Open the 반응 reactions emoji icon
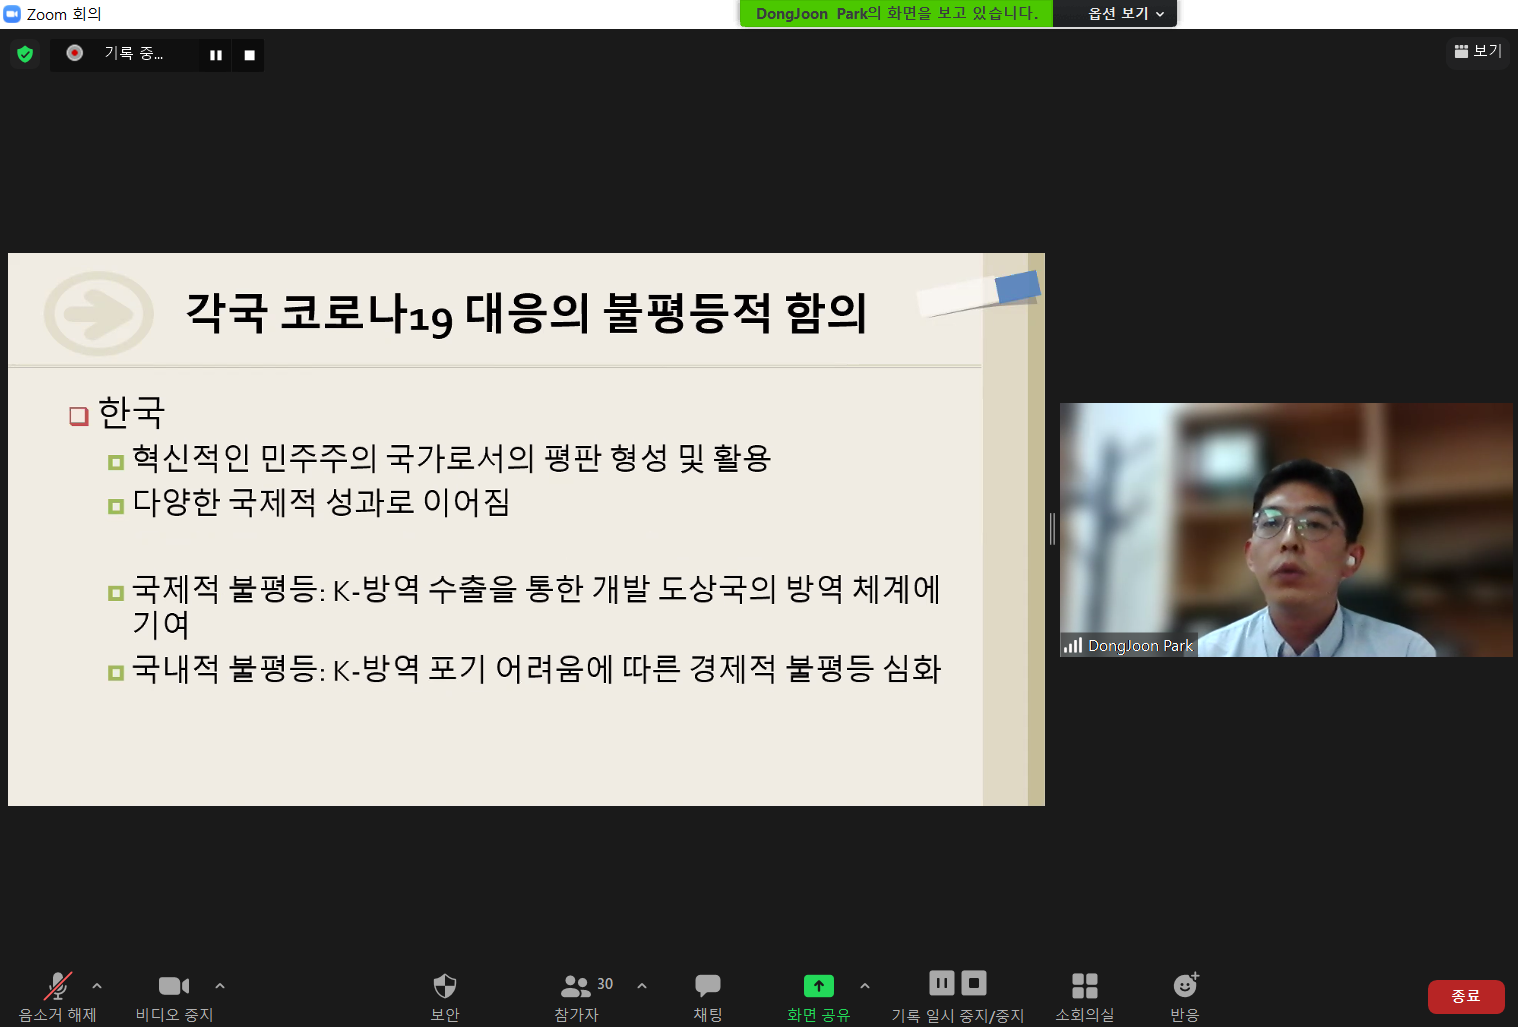Viewport: 1518px width, 1027px height. pyautogui.click(x=1185, y=987)
